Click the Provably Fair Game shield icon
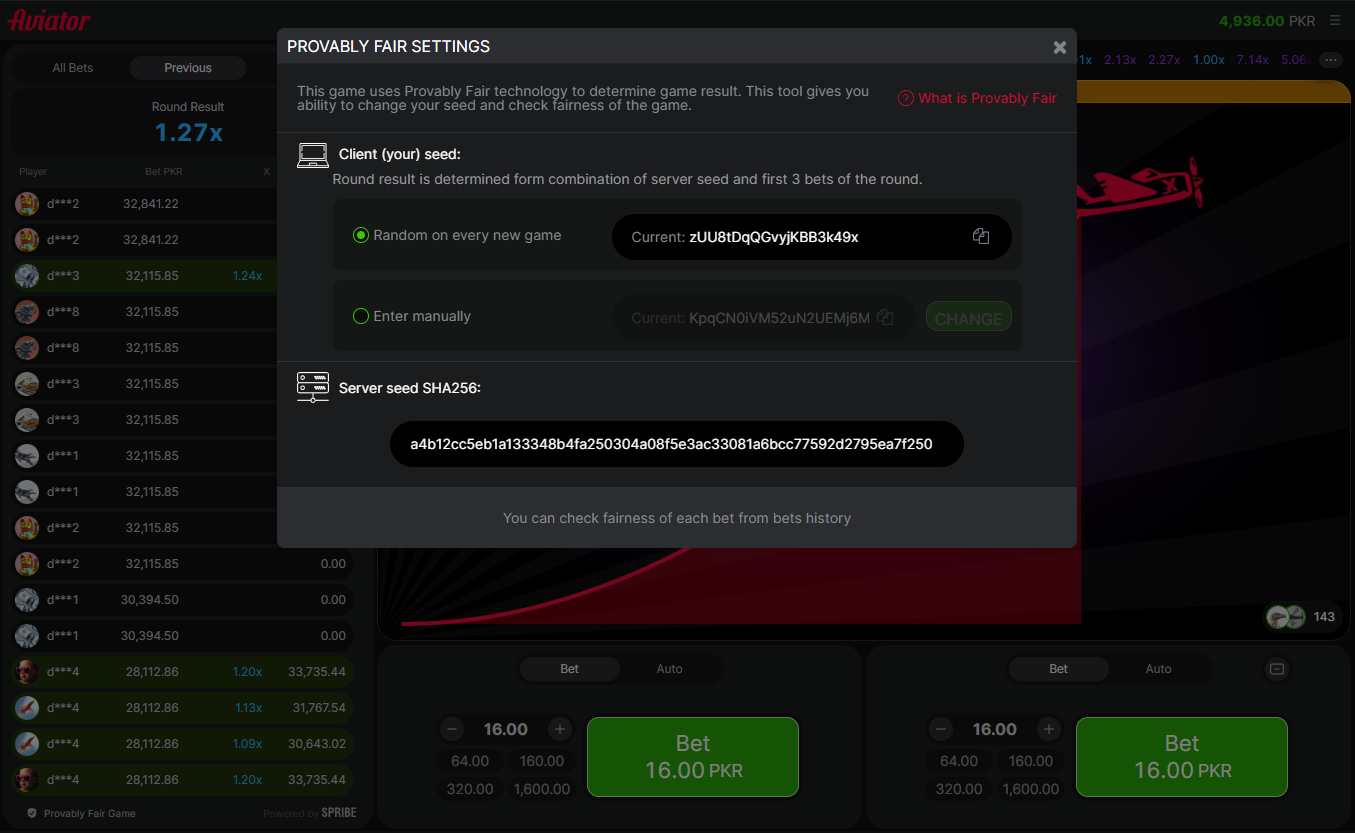 [x=32, y=813]
